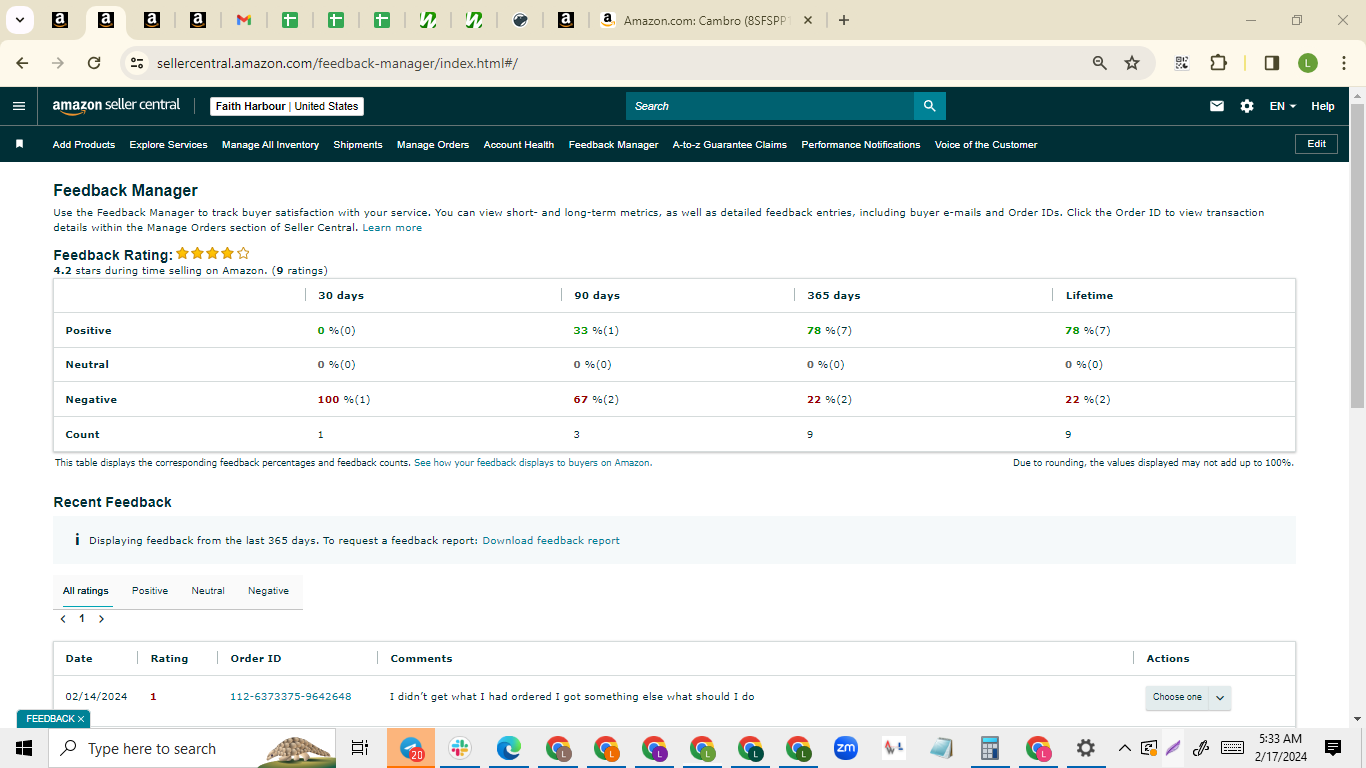This screenshot has height=768, width=1366.
Task: Open Explore Services in the navigation bar
Action: point(169,145)
